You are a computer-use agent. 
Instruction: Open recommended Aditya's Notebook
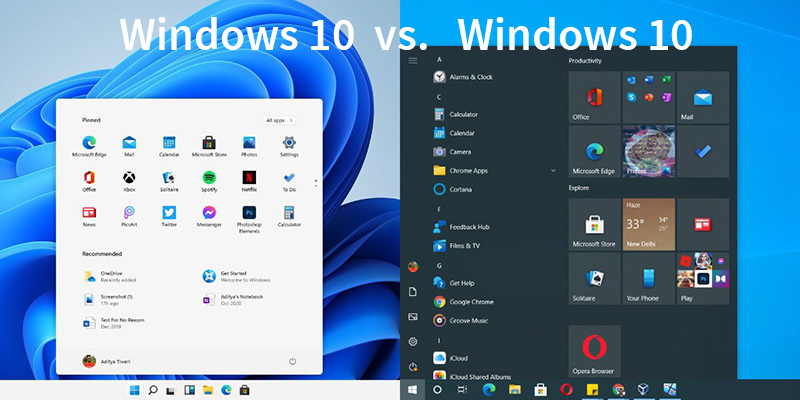click(x=233, y=299)
